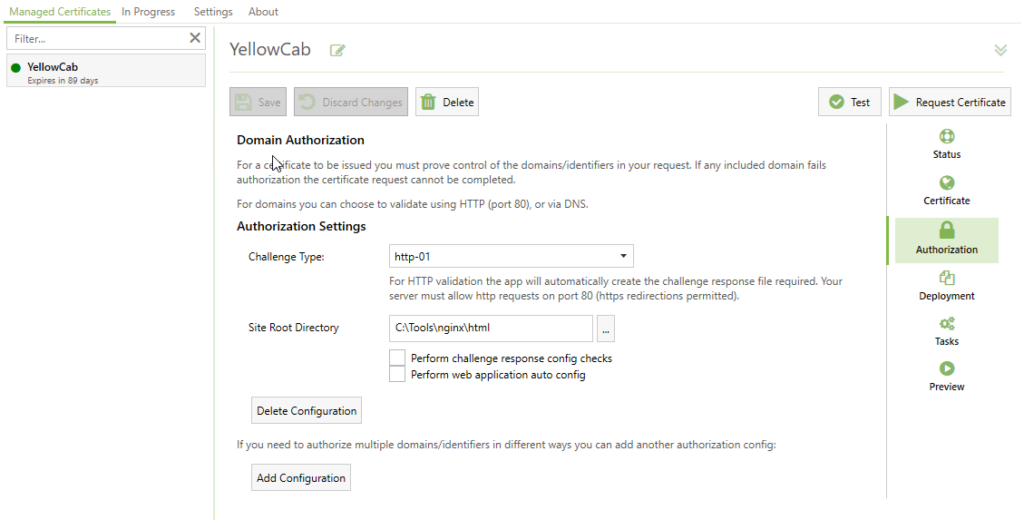Enable Perform challenge response config checks
The image size is (1024, 520).
[397, 358]
